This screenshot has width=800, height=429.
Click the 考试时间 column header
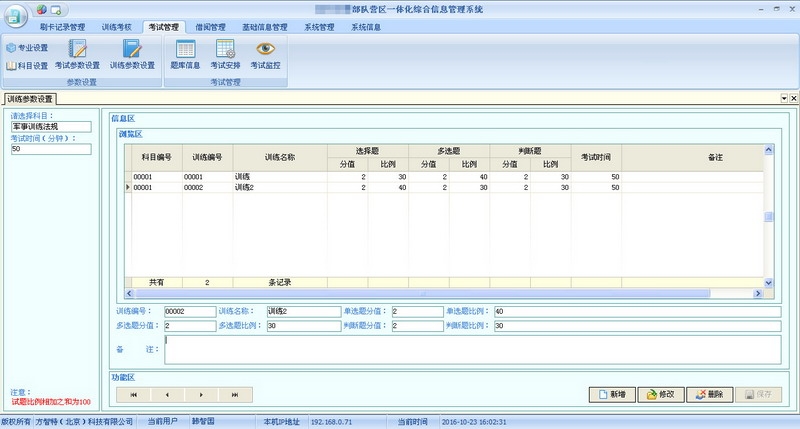pos(596,158)
